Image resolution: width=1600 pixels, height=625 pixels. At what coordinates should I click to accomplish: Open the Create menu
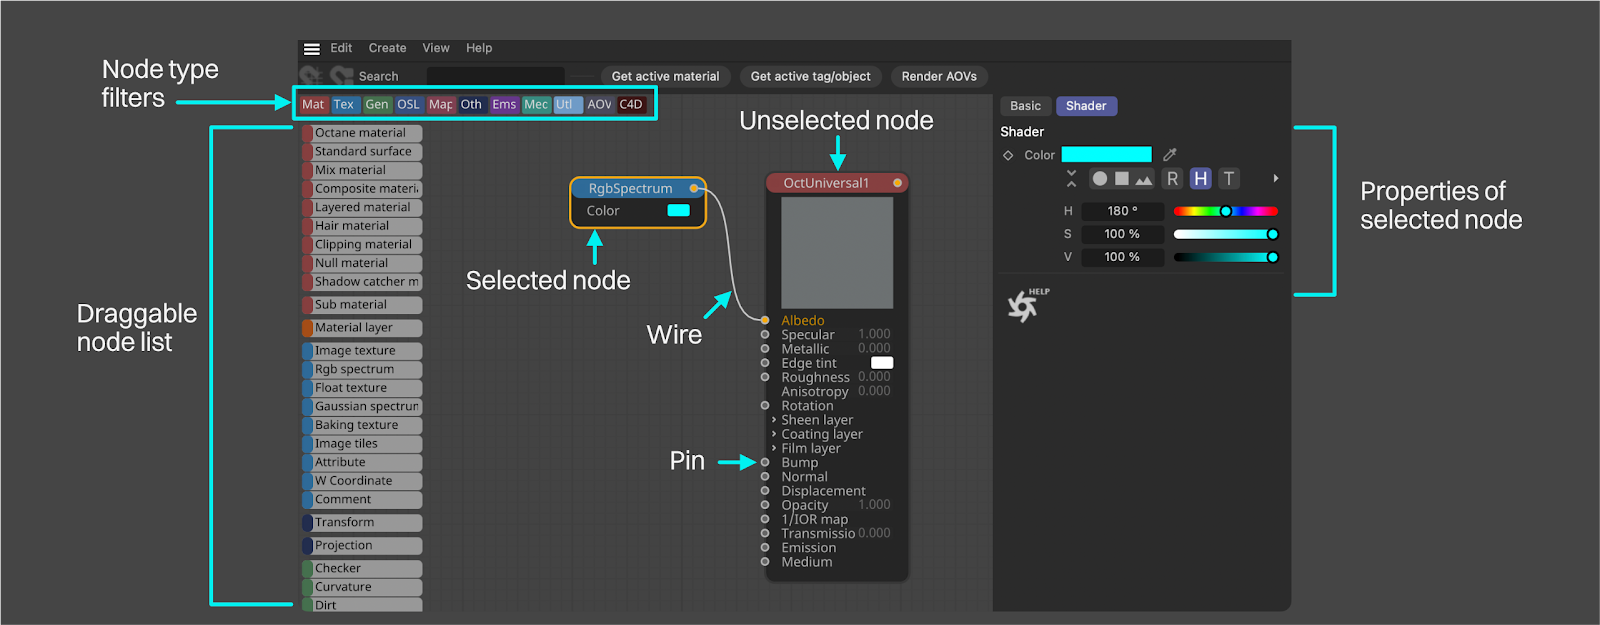(387, 48)
